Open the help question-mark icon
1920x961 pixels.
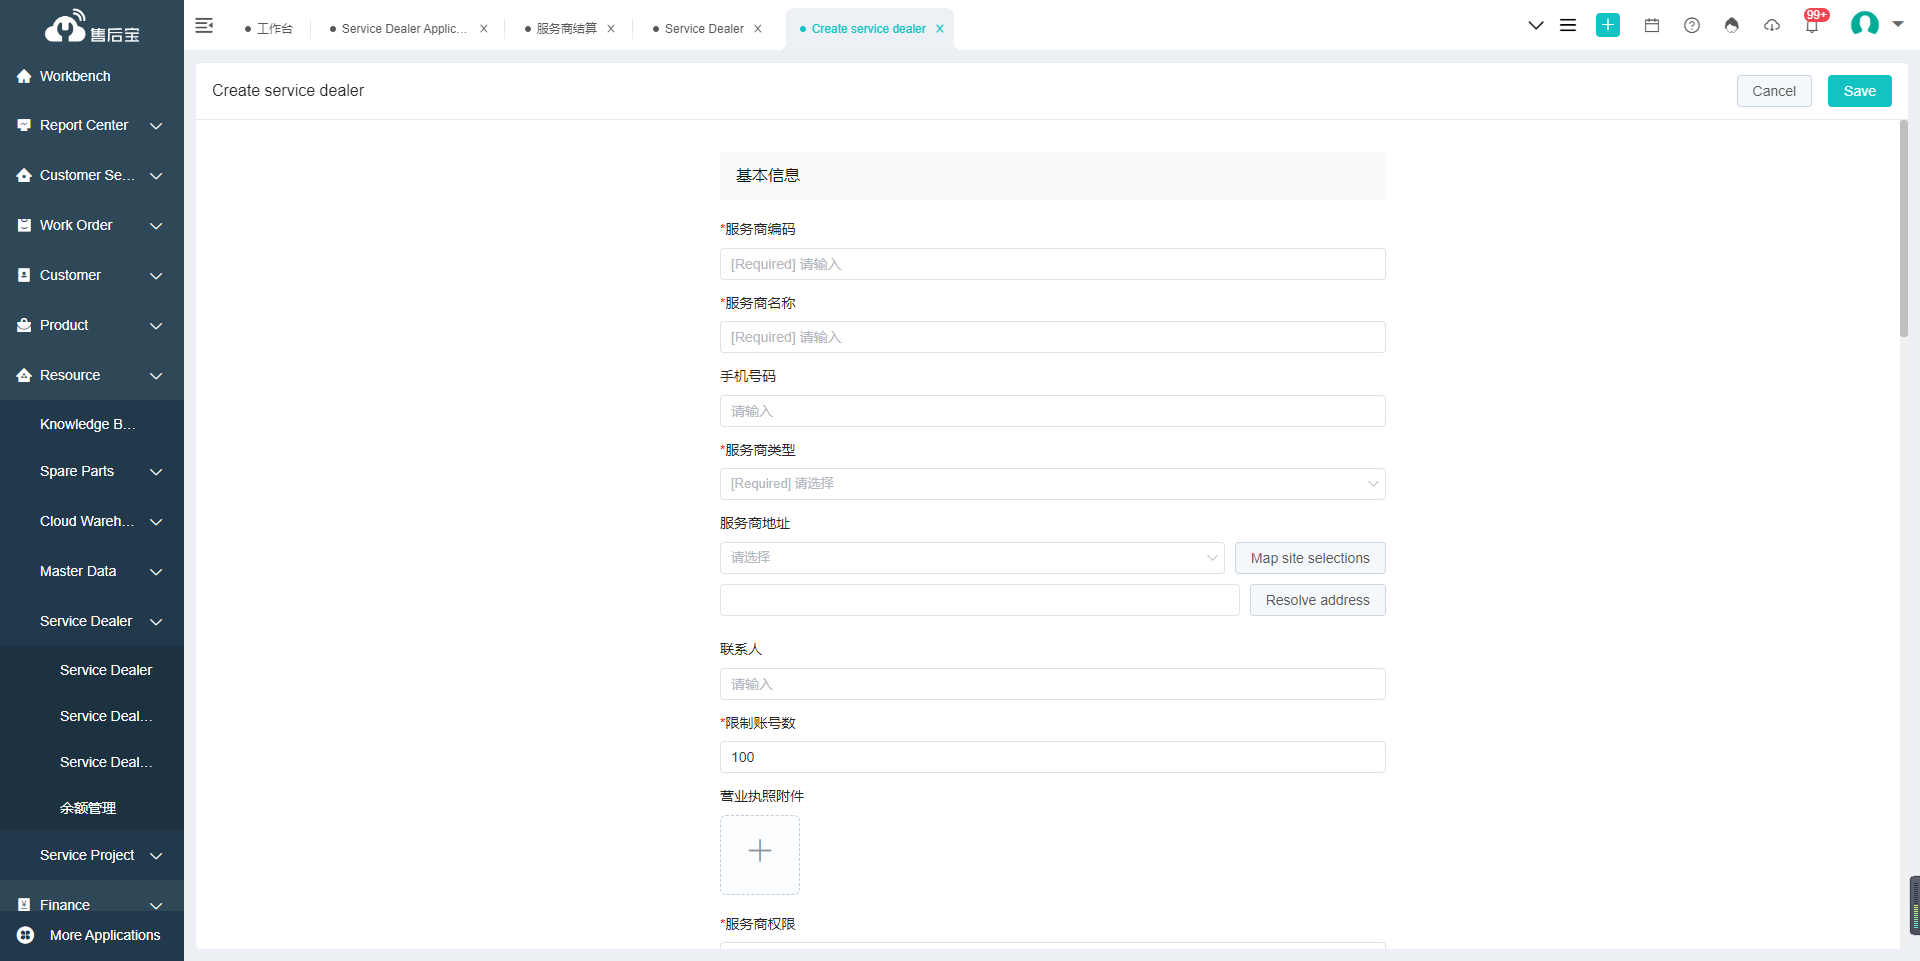(1692, 26)
